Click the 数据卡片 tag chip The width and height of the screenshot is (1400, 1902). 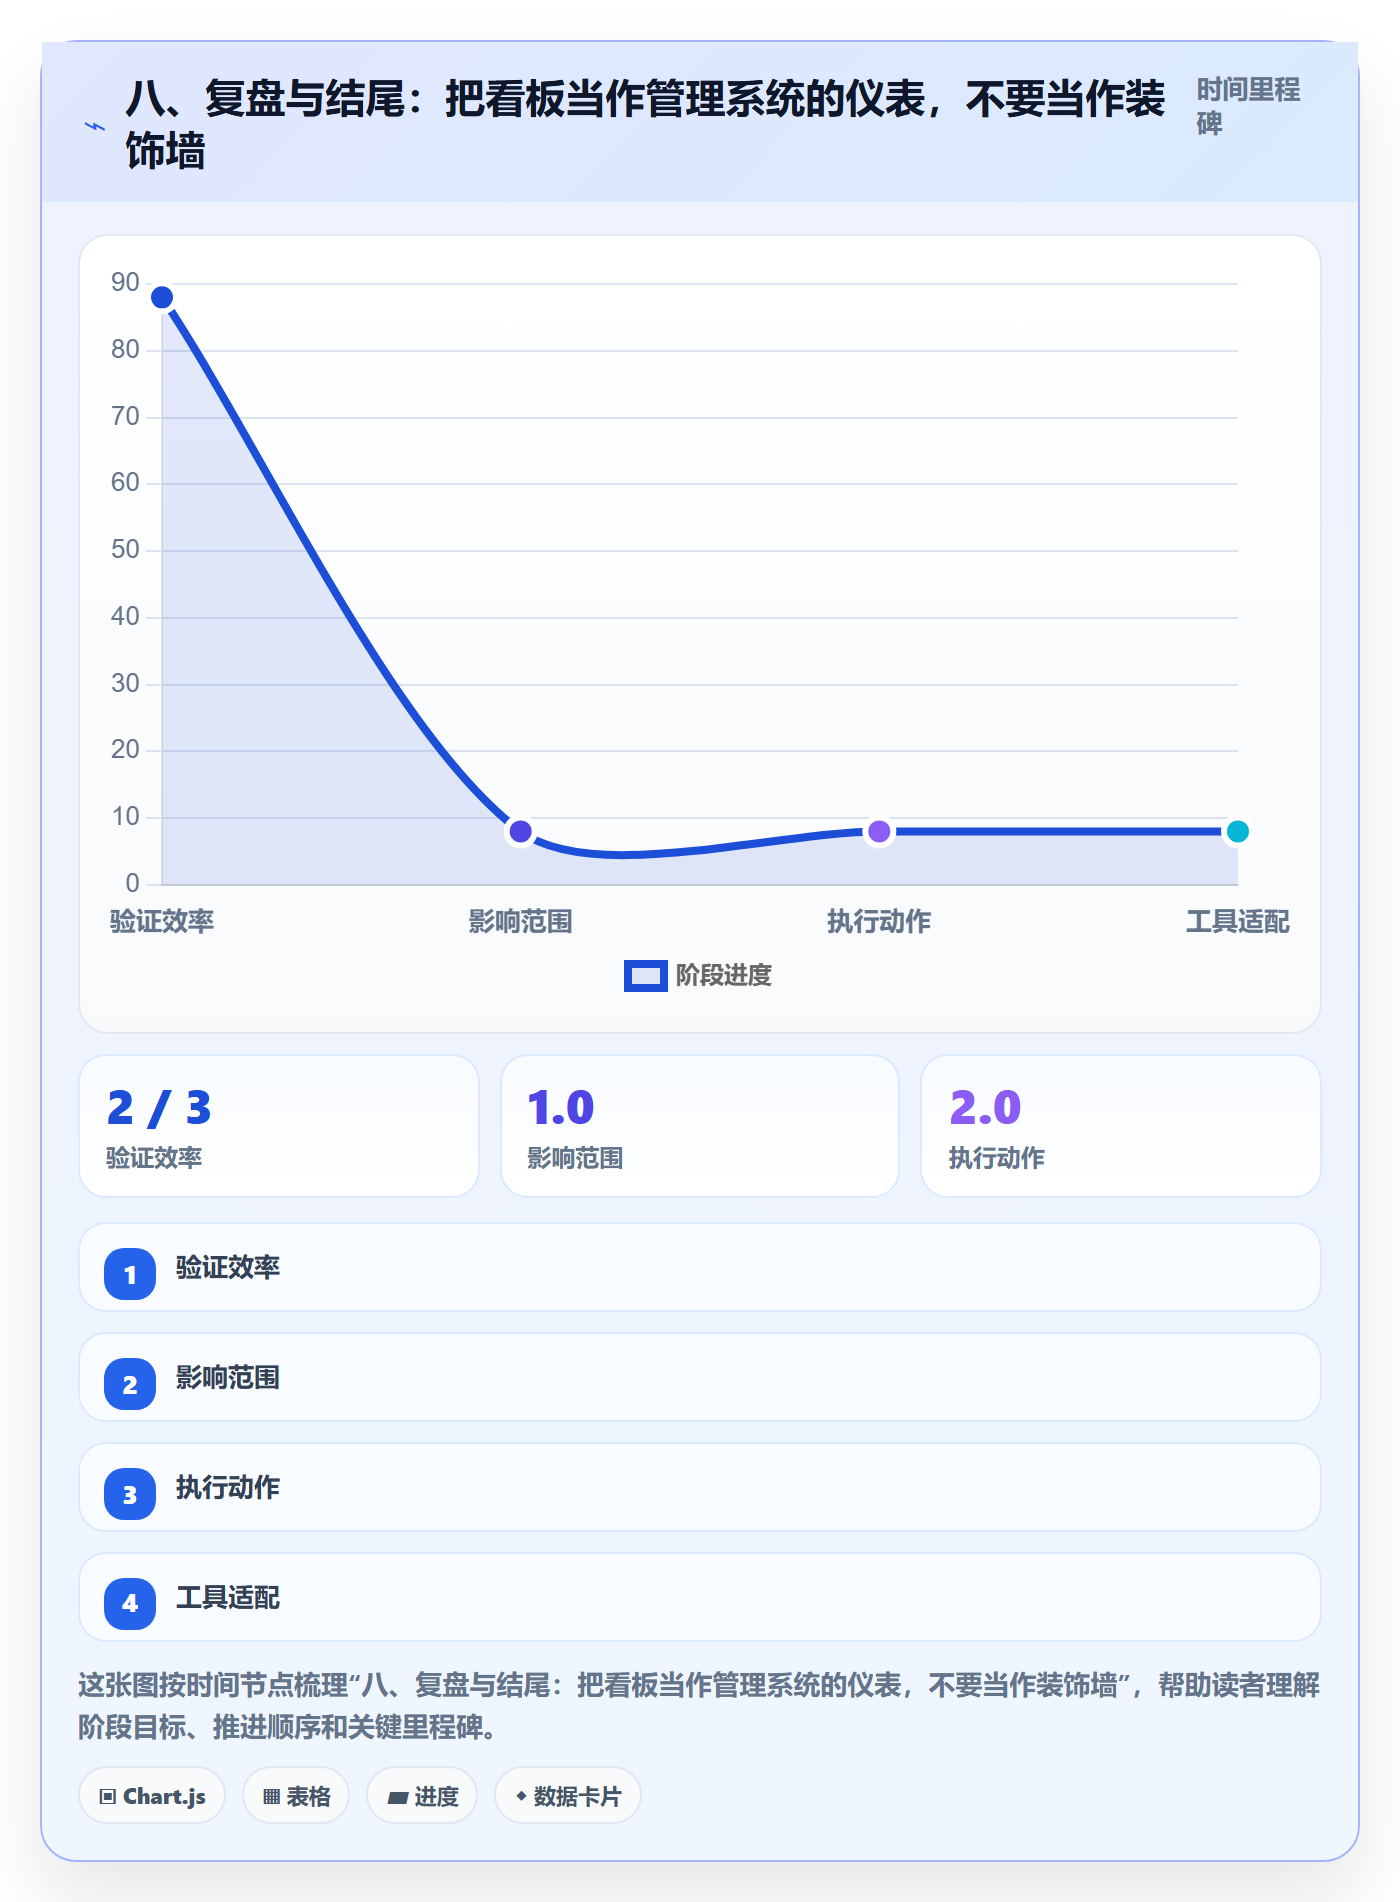pos(568,1796)
